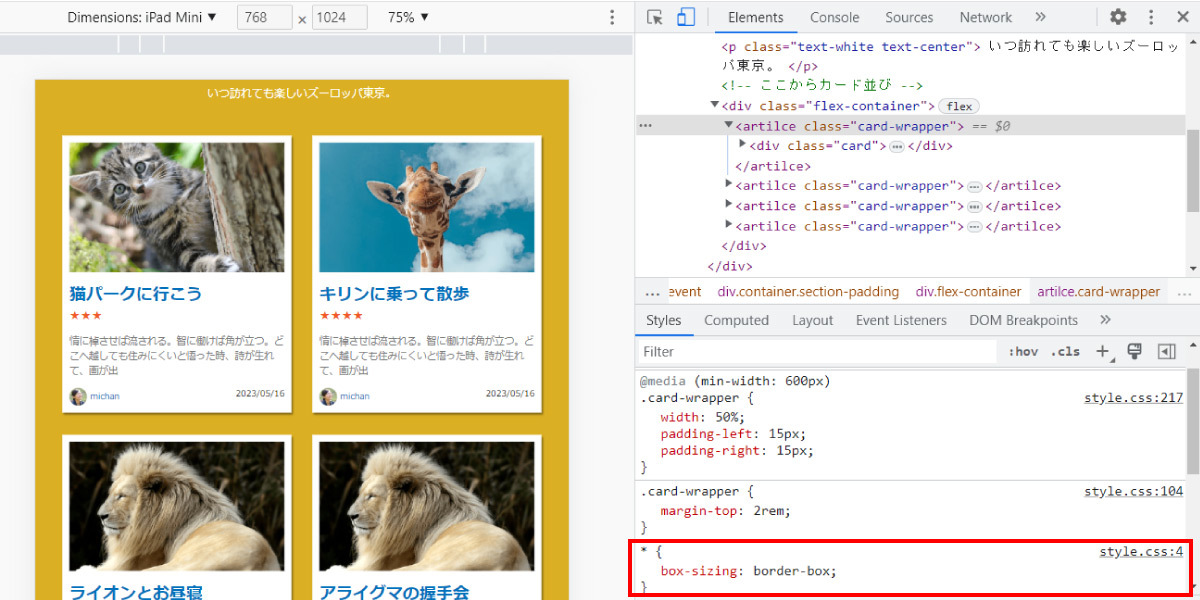Open キリンに乗って散歩 card title
The image size is (1200, 600).
(x=395, y=294)
